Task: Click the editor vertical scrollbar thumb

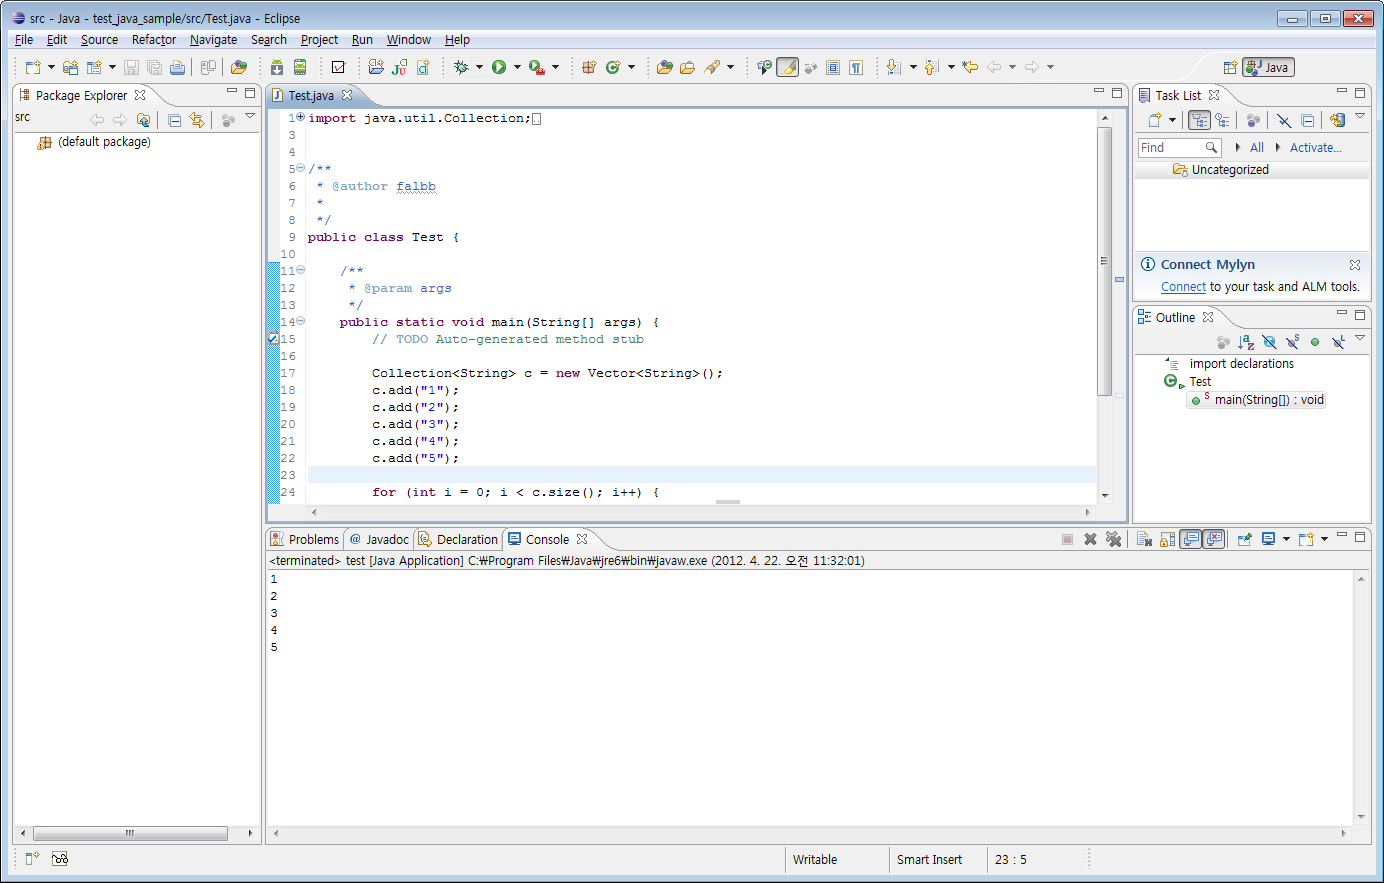Action: (x=1104, y=261)
